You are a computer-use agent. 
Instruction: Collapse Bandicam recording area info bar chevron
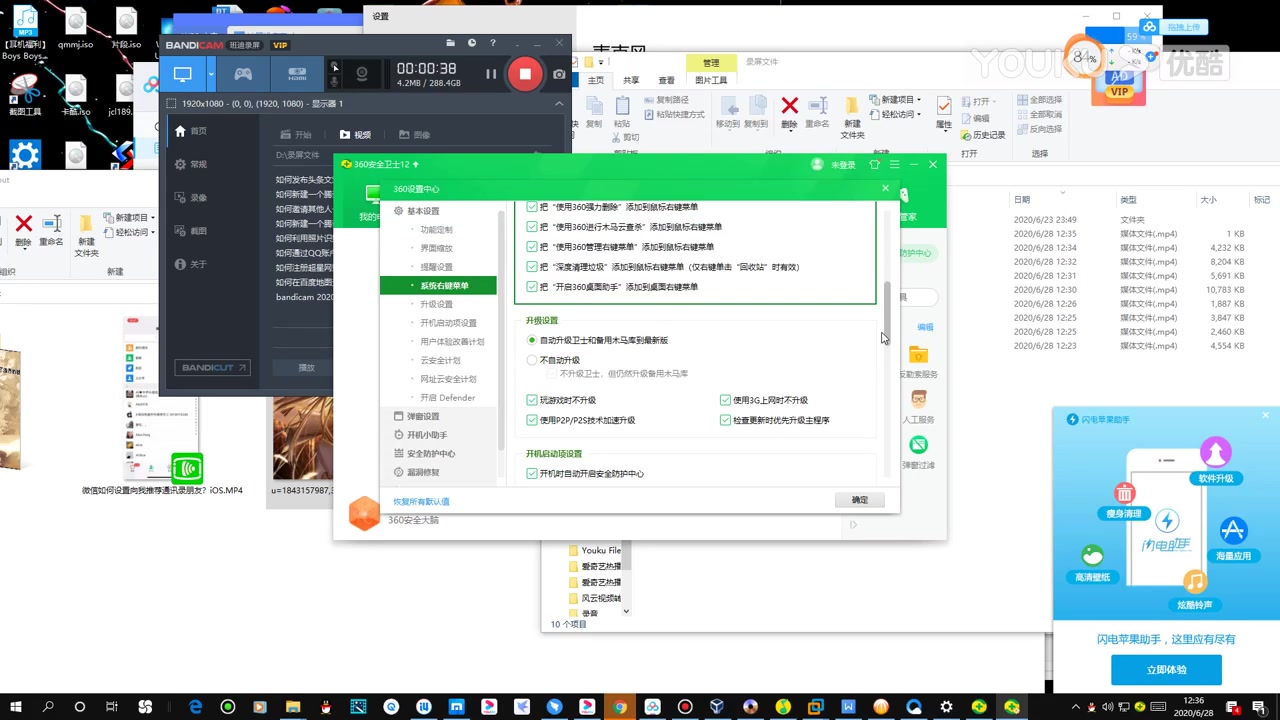point(559,104)
